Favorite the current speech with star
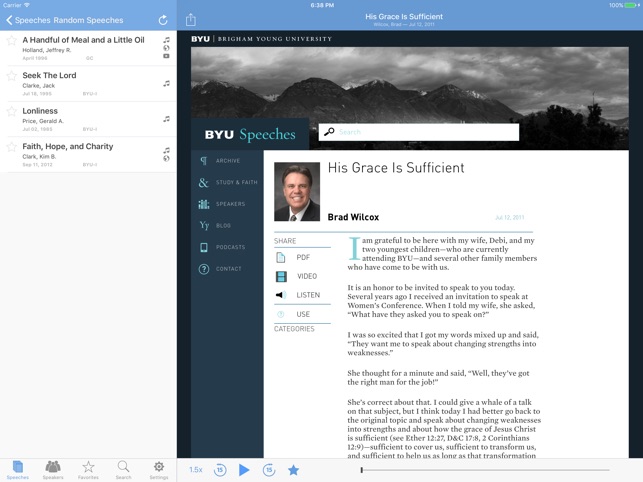Viewport: 643px width, 482px height. pyautogui.click(x=294, y=469)
